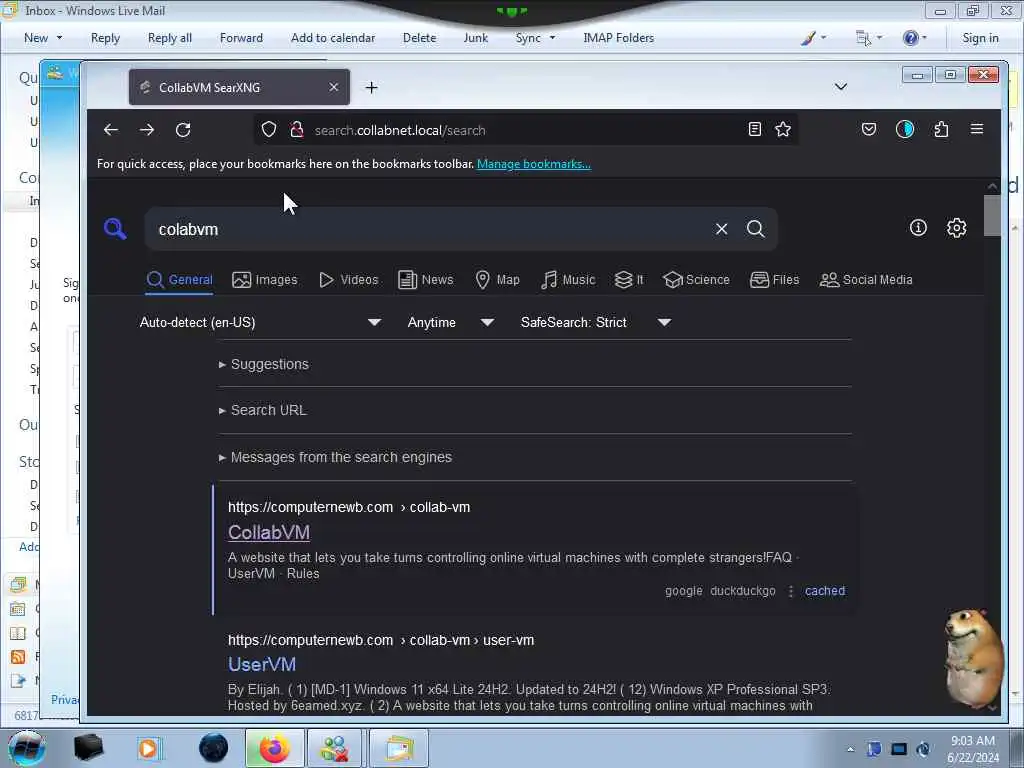This screenshot has height=768, width=1024.
Task: Open Firefox from the taskbar
Action: point(274,748)
